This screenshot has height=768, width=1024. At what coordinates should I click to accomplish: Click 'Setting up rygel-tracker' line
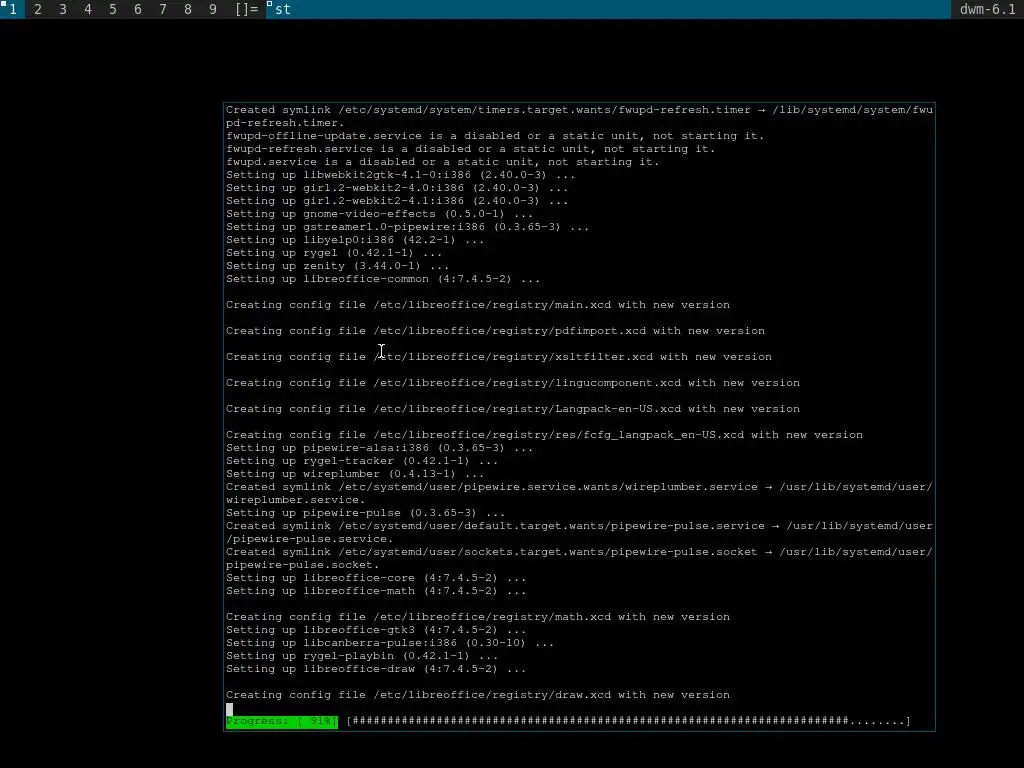click(x=362, y=461)
